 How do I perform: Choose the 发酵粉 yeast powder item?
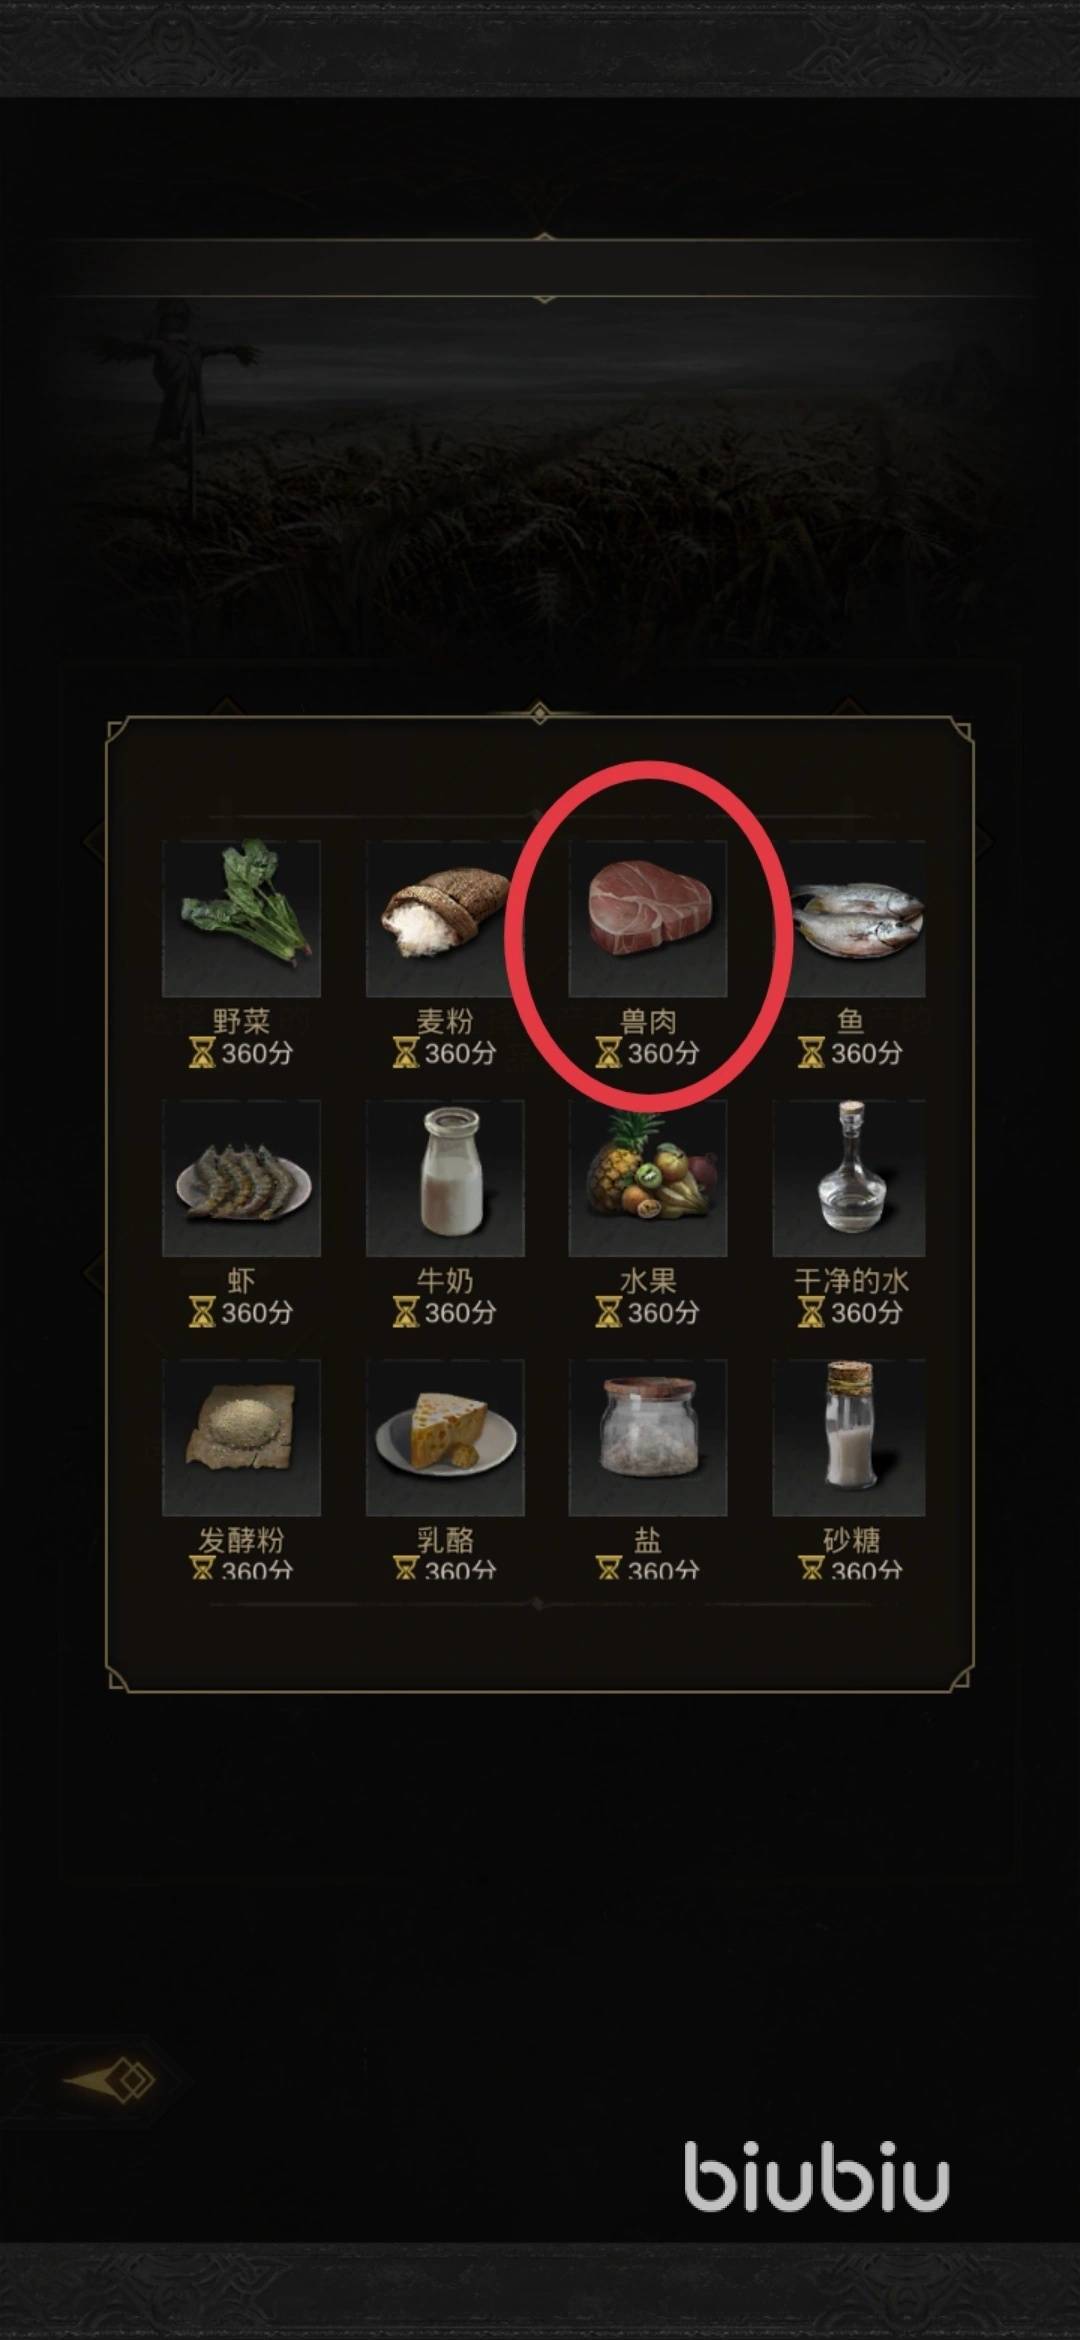click(241, 1437)
